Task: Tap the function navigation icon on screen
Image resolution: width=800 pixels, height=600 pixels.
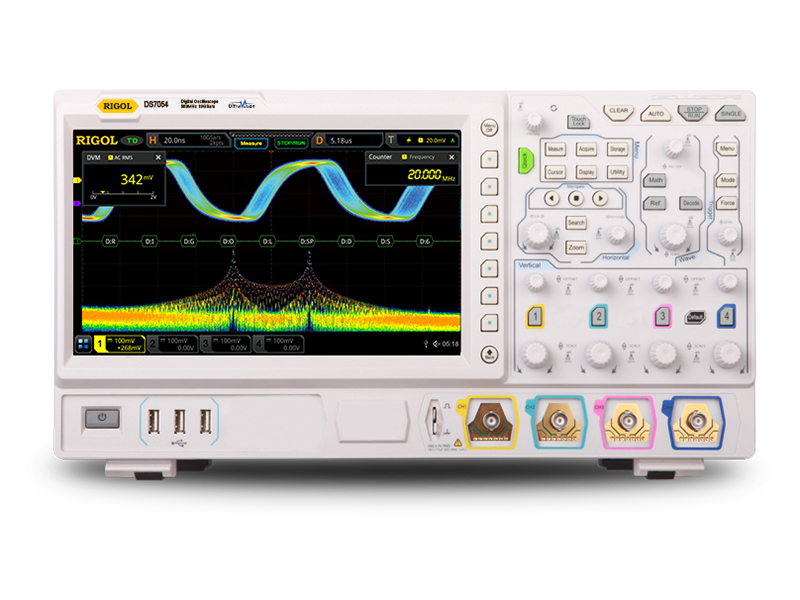Action: click(83, 344)
